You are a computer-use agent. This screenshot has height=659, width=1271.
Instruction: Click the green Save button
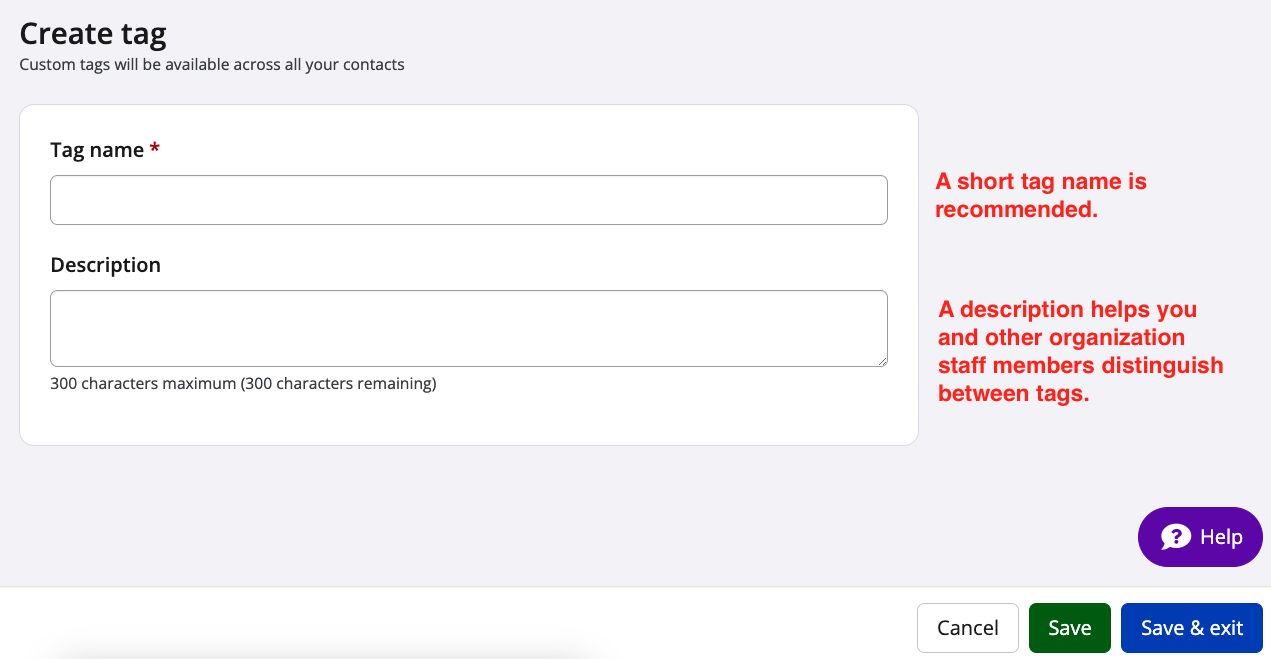[x=1069, y=628]
